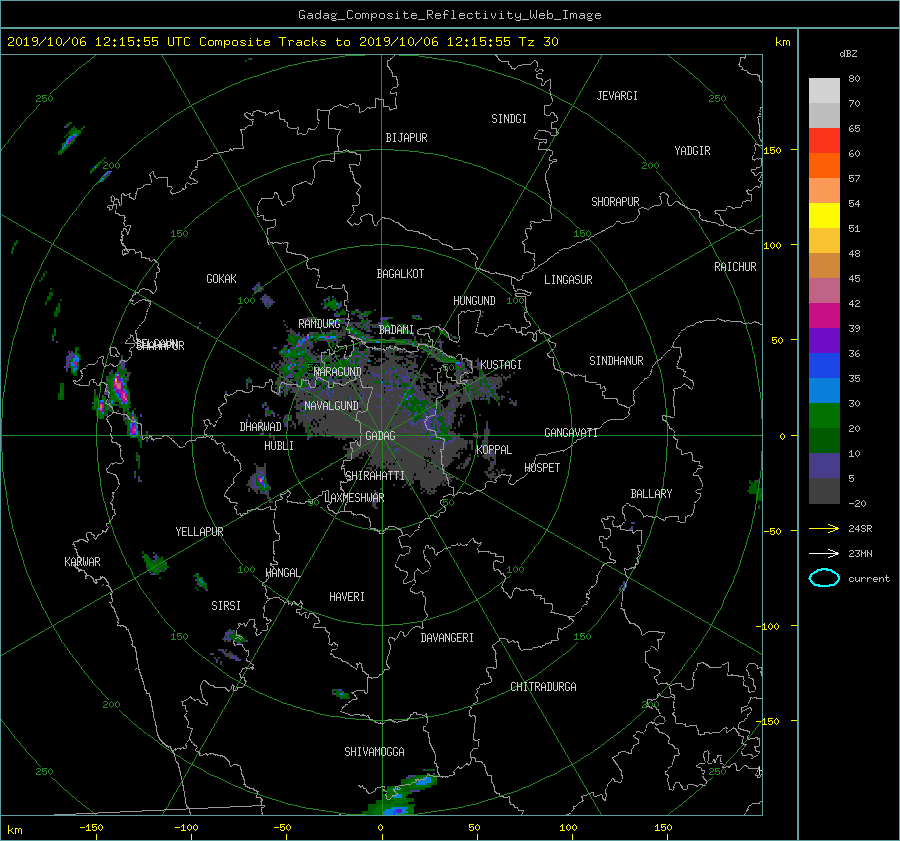Click the DHARWAD city label
This screenshot has height=841, width=900.
point(260,427)
